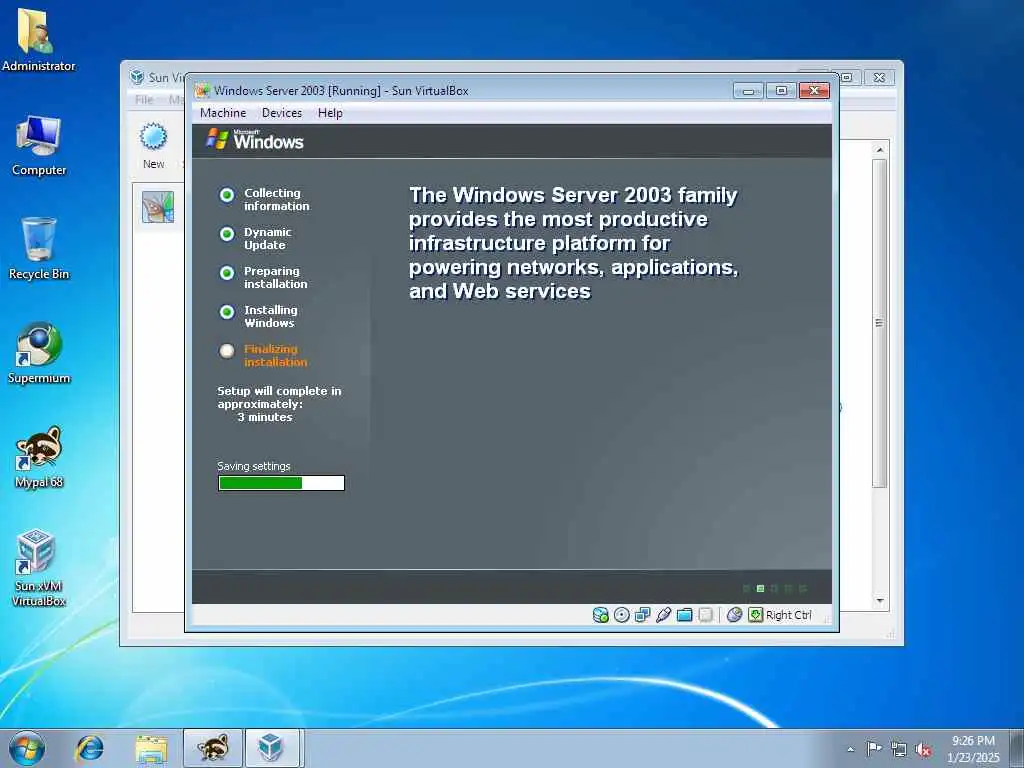This screenshot has height=768, width=1024.
Task: Open the Machine menu
Action: tap(223, 113)
